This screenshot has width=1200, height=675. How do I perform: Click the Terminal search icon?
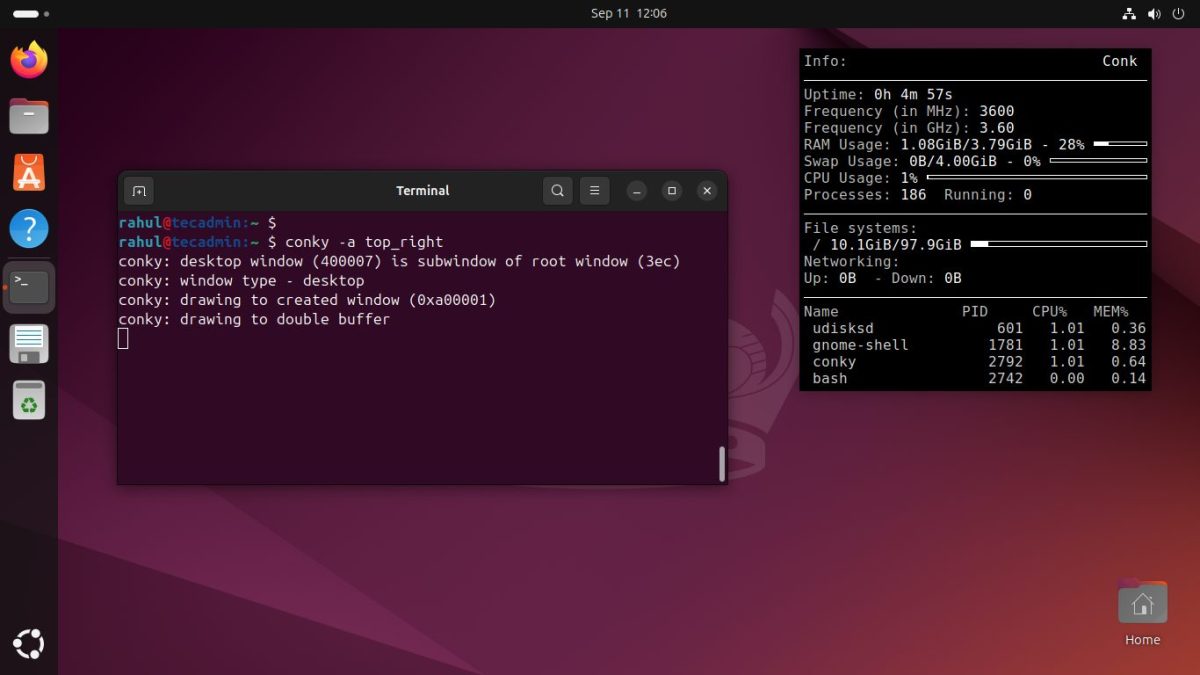pyautogui.click(x=558, y=191)
